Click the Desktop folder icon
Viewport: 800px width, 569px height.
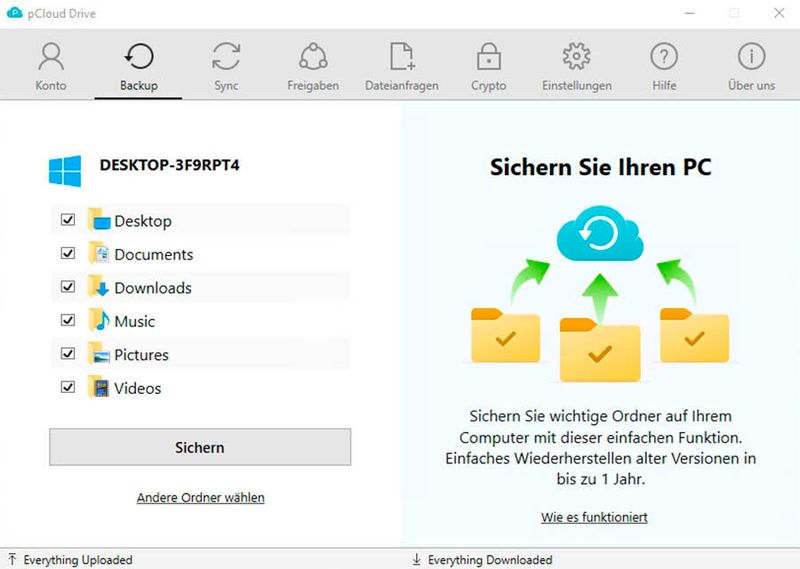pyautogui.click(x=99, y=219)
